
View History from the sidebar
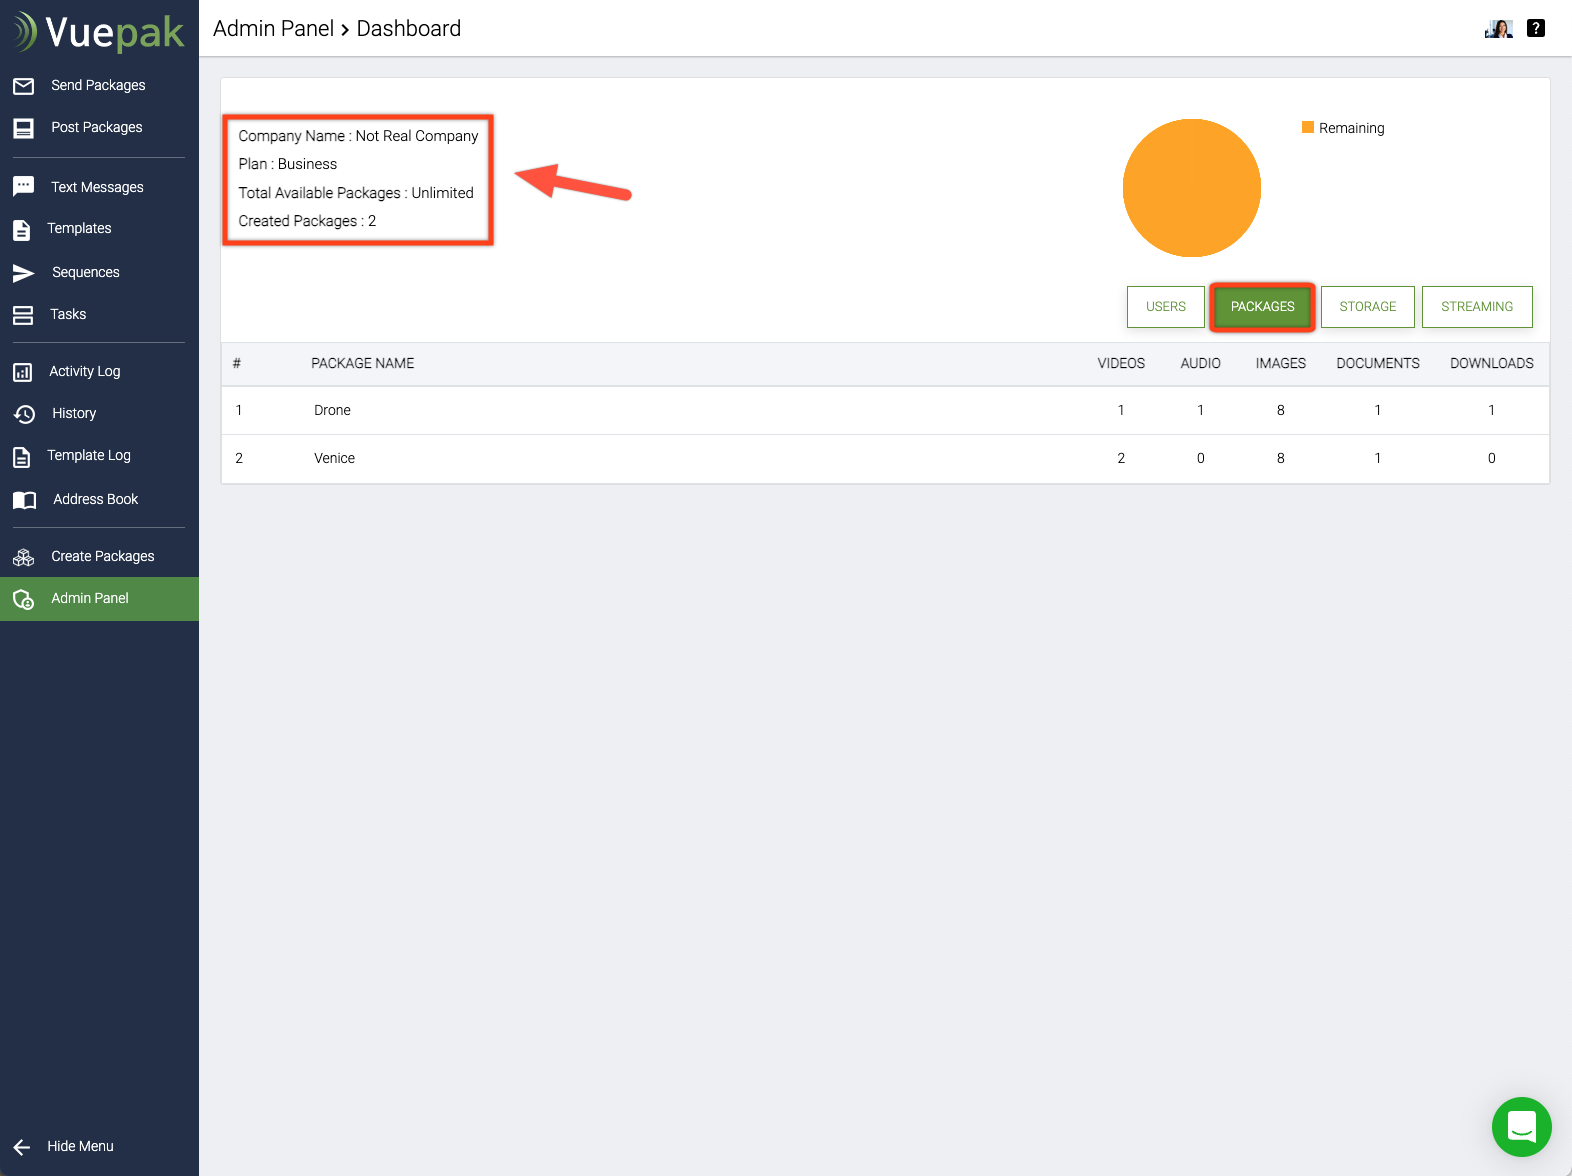(x=74, y=413)
